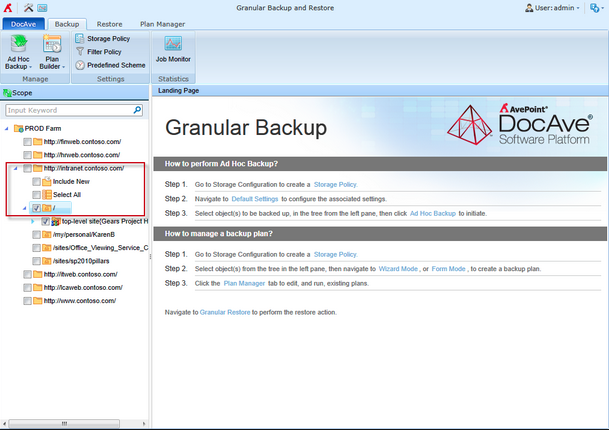Viewport: 609px width, 430px height.
Task: Uncheck the top-level site checkbox
Action: click(45, 221)
